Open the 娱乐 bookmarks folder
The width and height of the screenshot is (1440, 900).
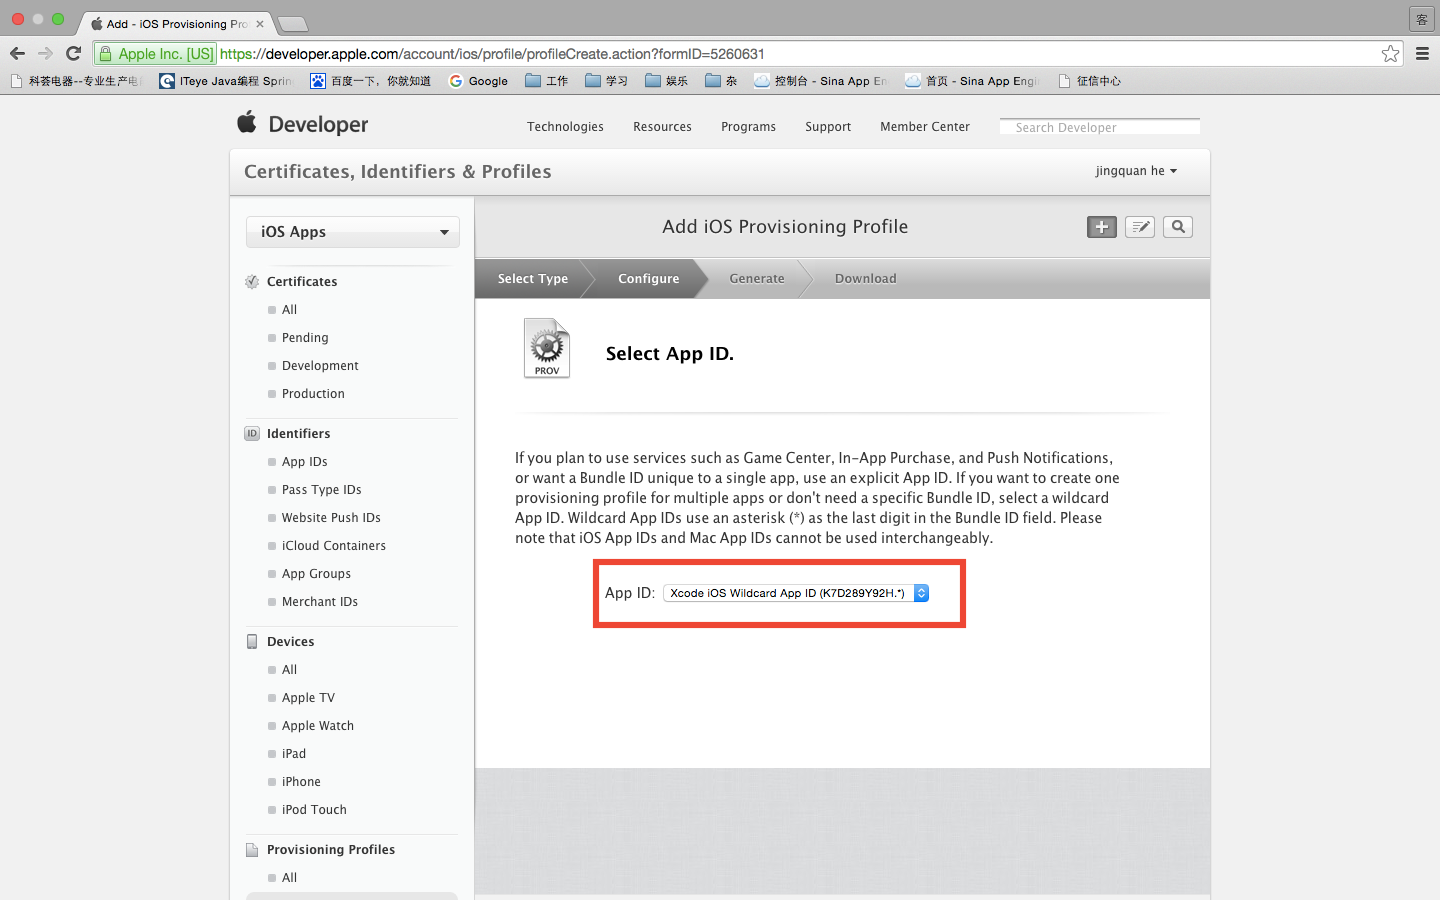coord(667,81)
